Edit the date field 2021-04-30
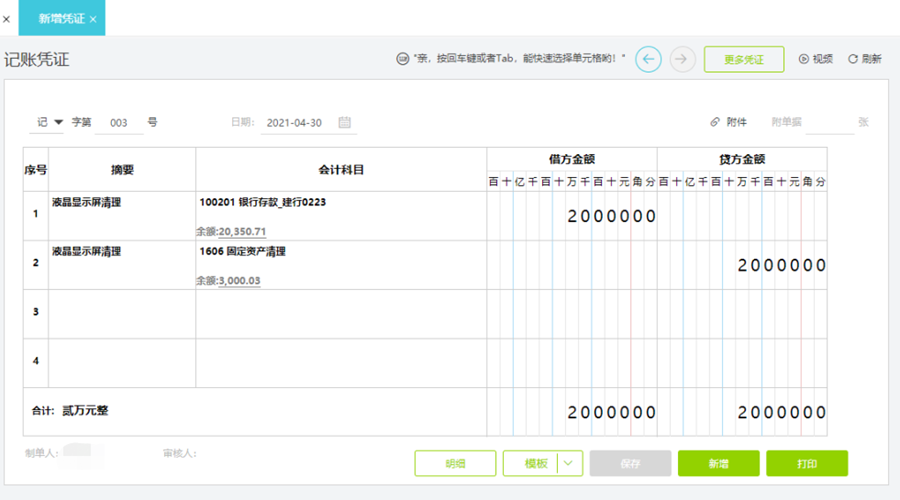 294,123
